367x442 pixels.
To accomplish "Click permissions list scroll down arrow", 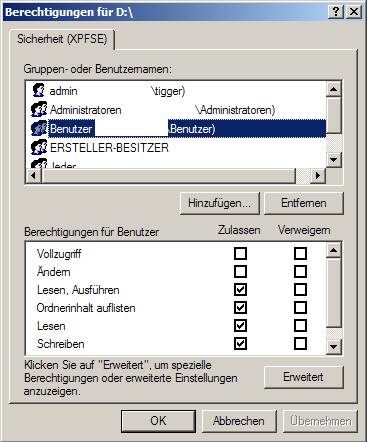I will 333,347.
